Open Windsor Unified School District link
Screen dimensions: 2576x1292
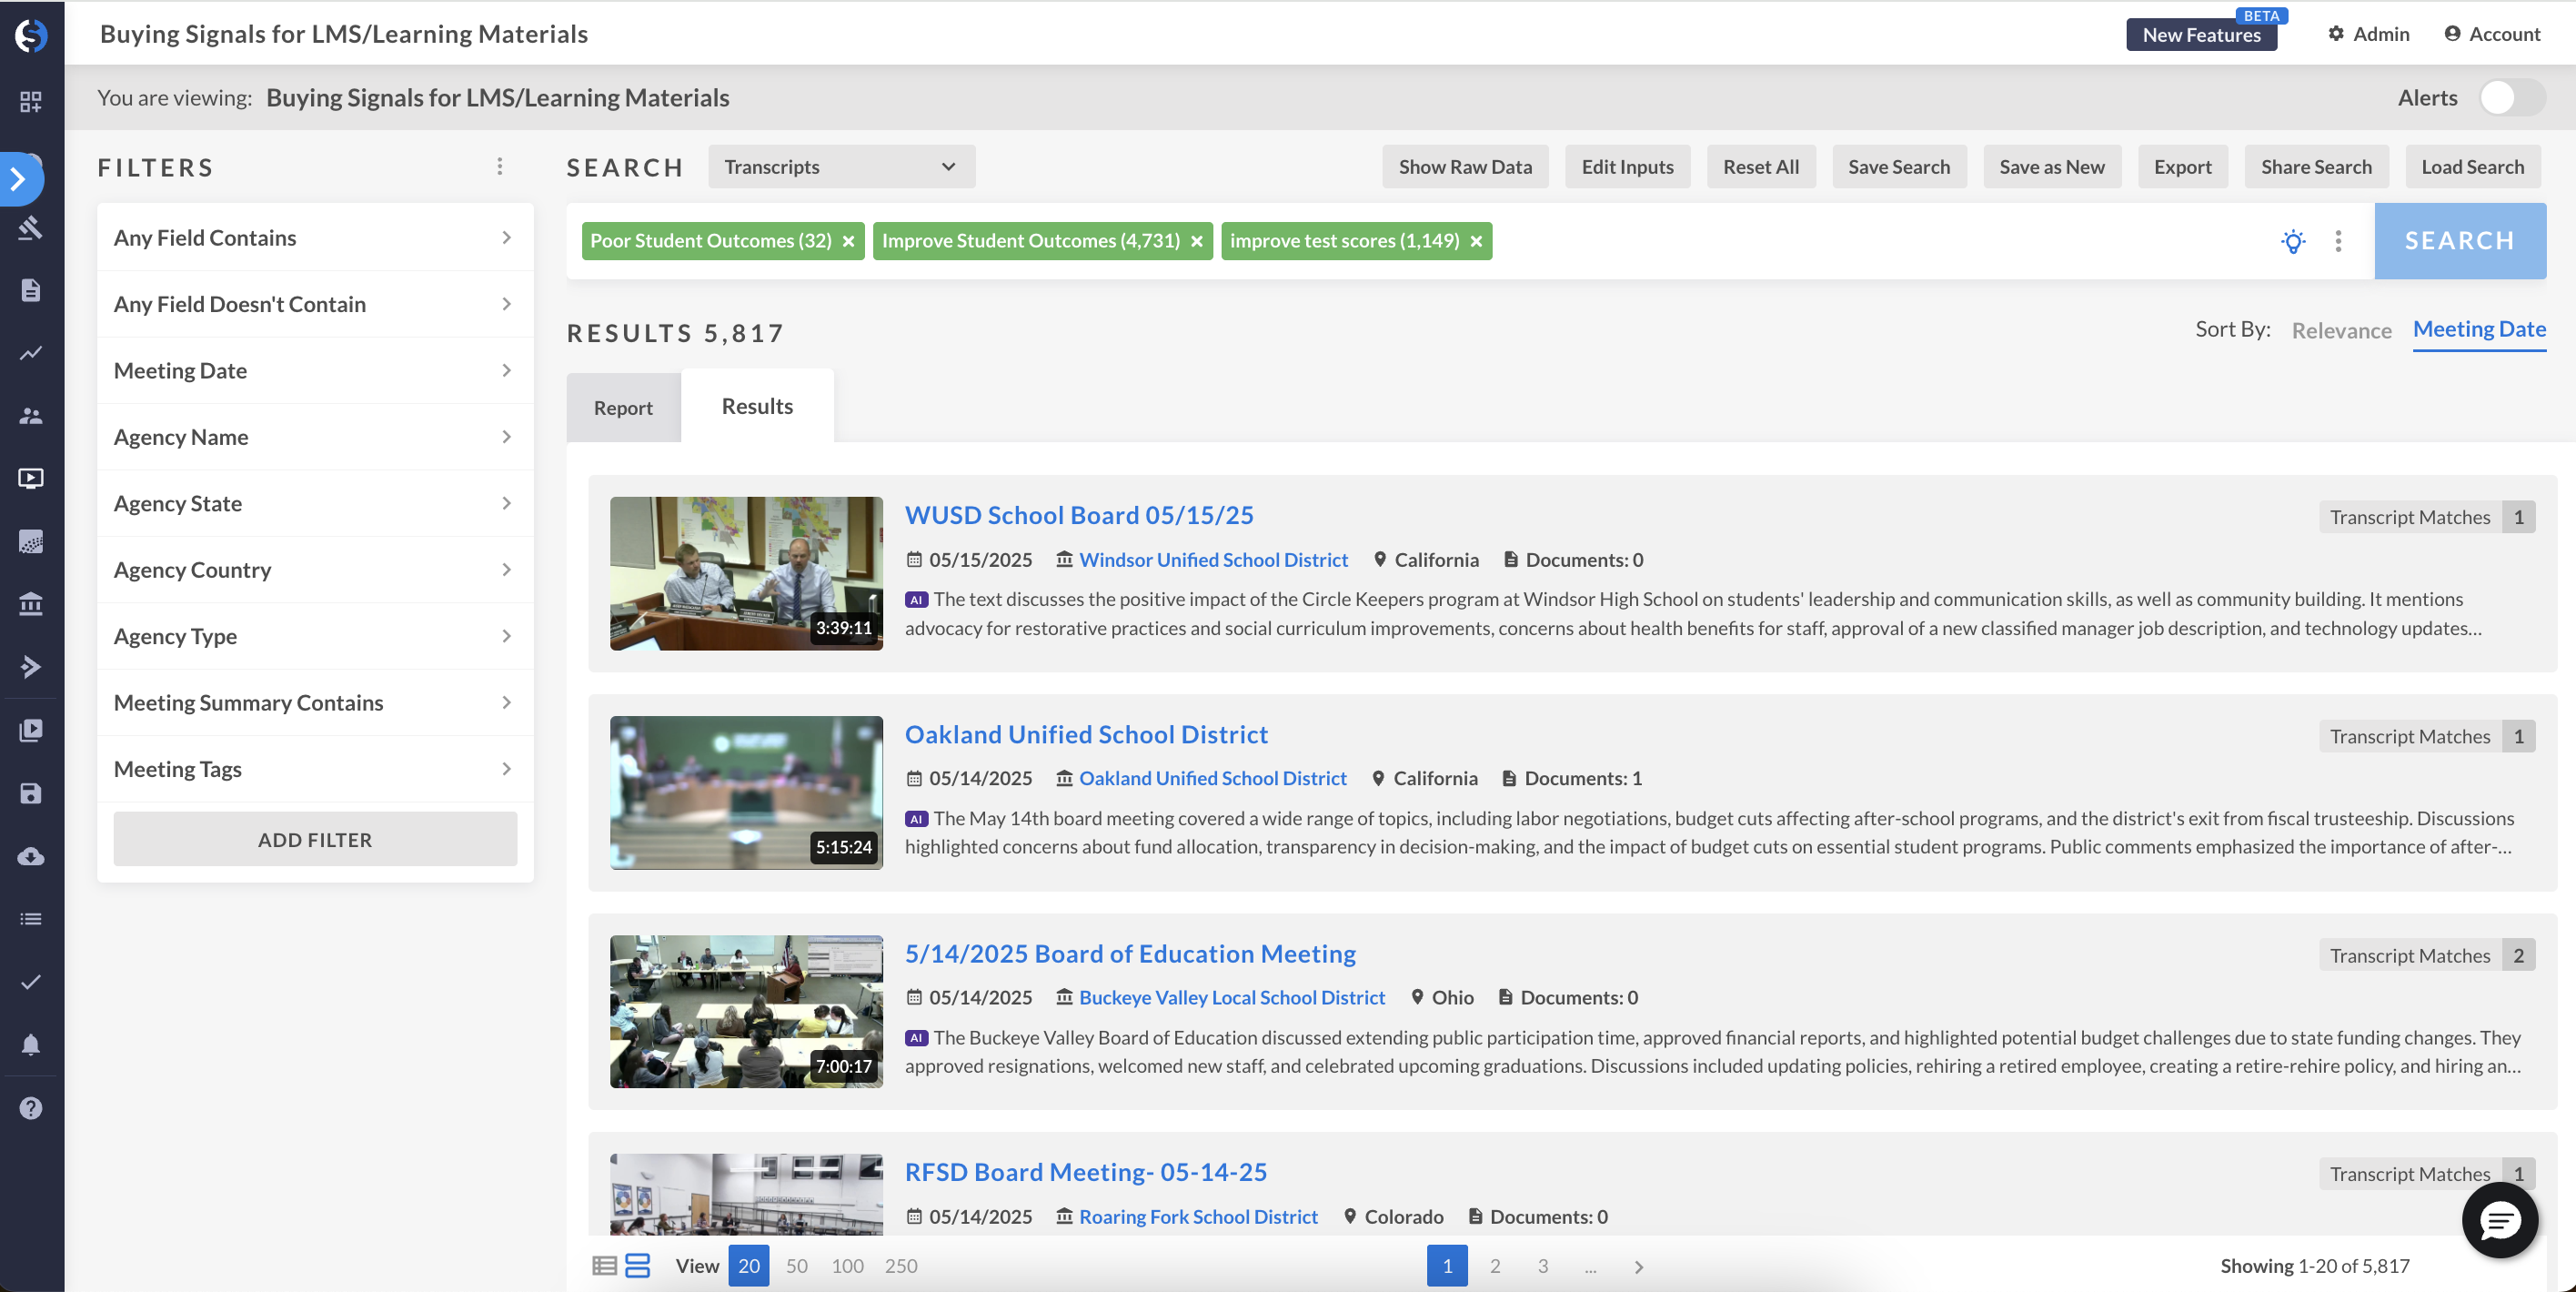click(x=1213, y=560)
